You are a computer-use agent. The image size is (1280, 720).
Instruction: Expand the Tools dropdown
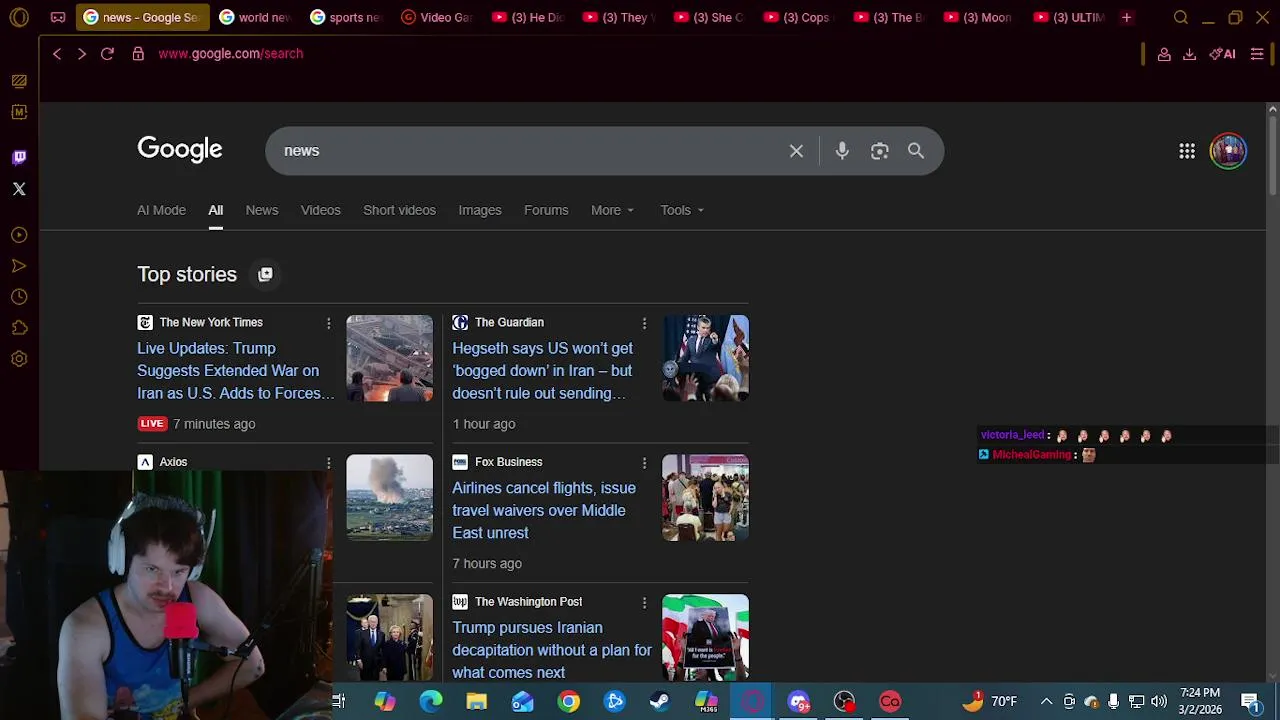point(682,210)
